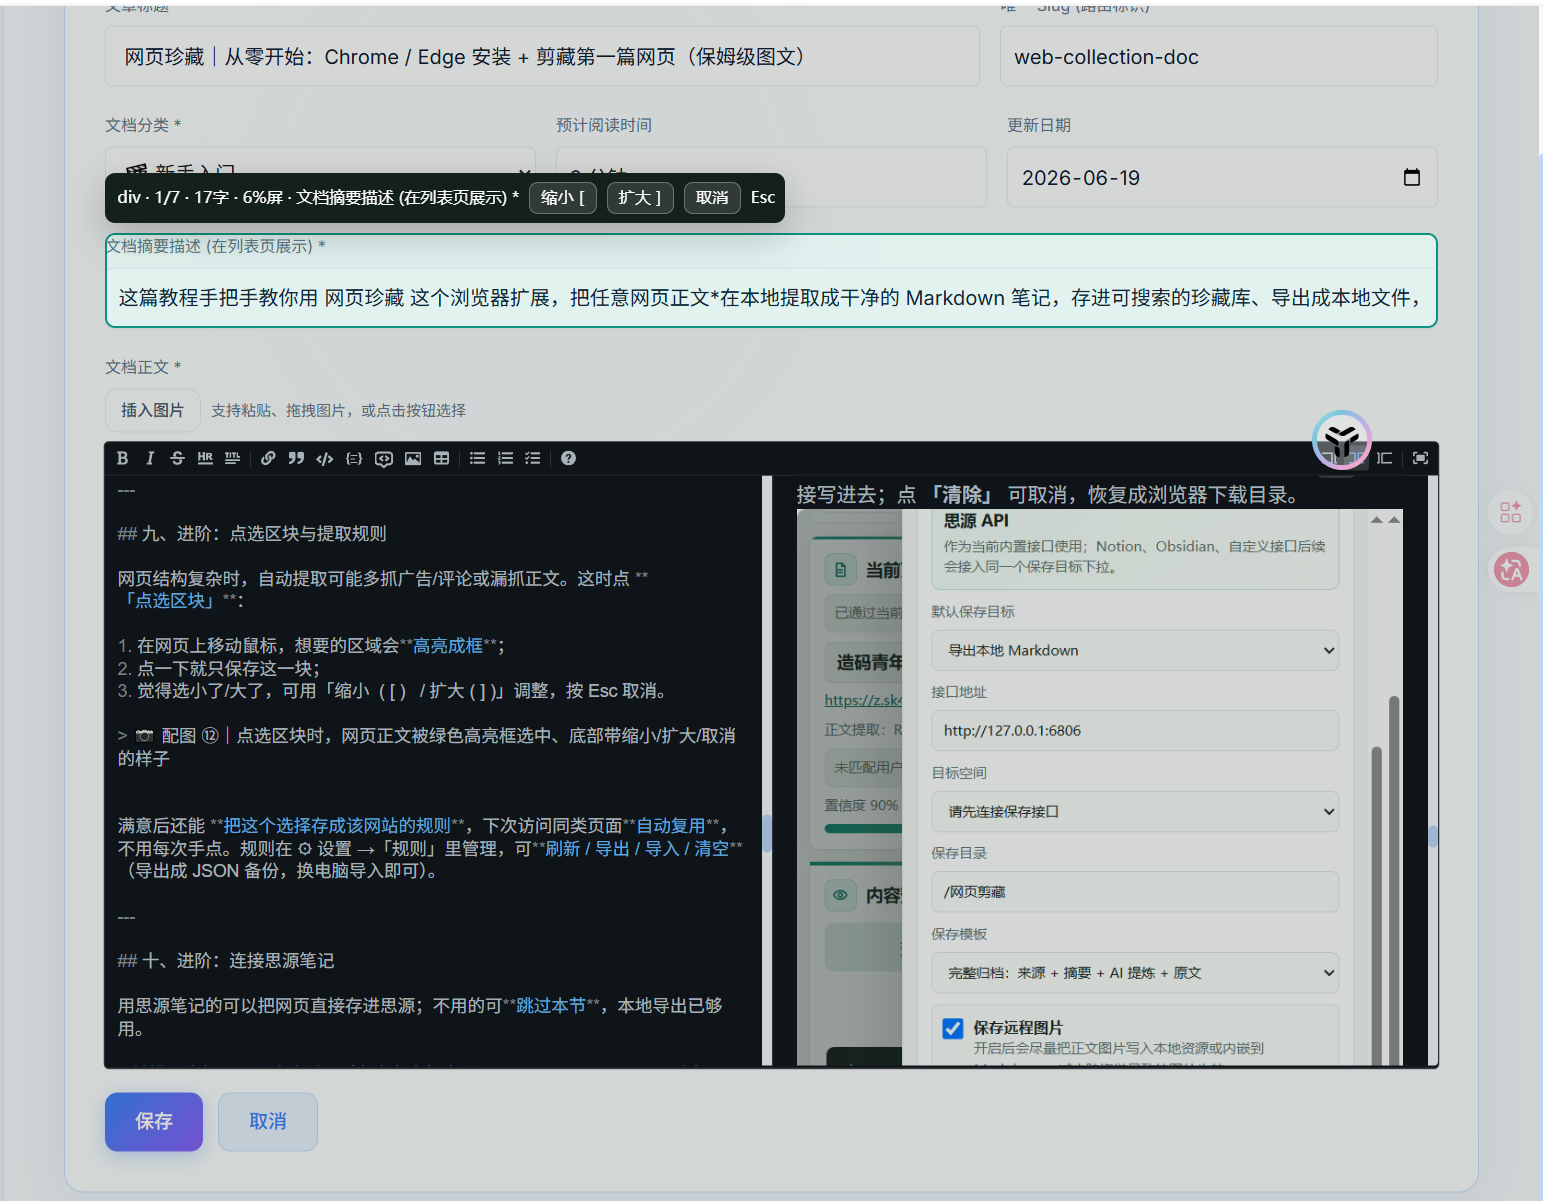1543x1201 pixels.
Task: Insert a code block with the braces icon
Action: pyautogui.click(x=354, y=458)
